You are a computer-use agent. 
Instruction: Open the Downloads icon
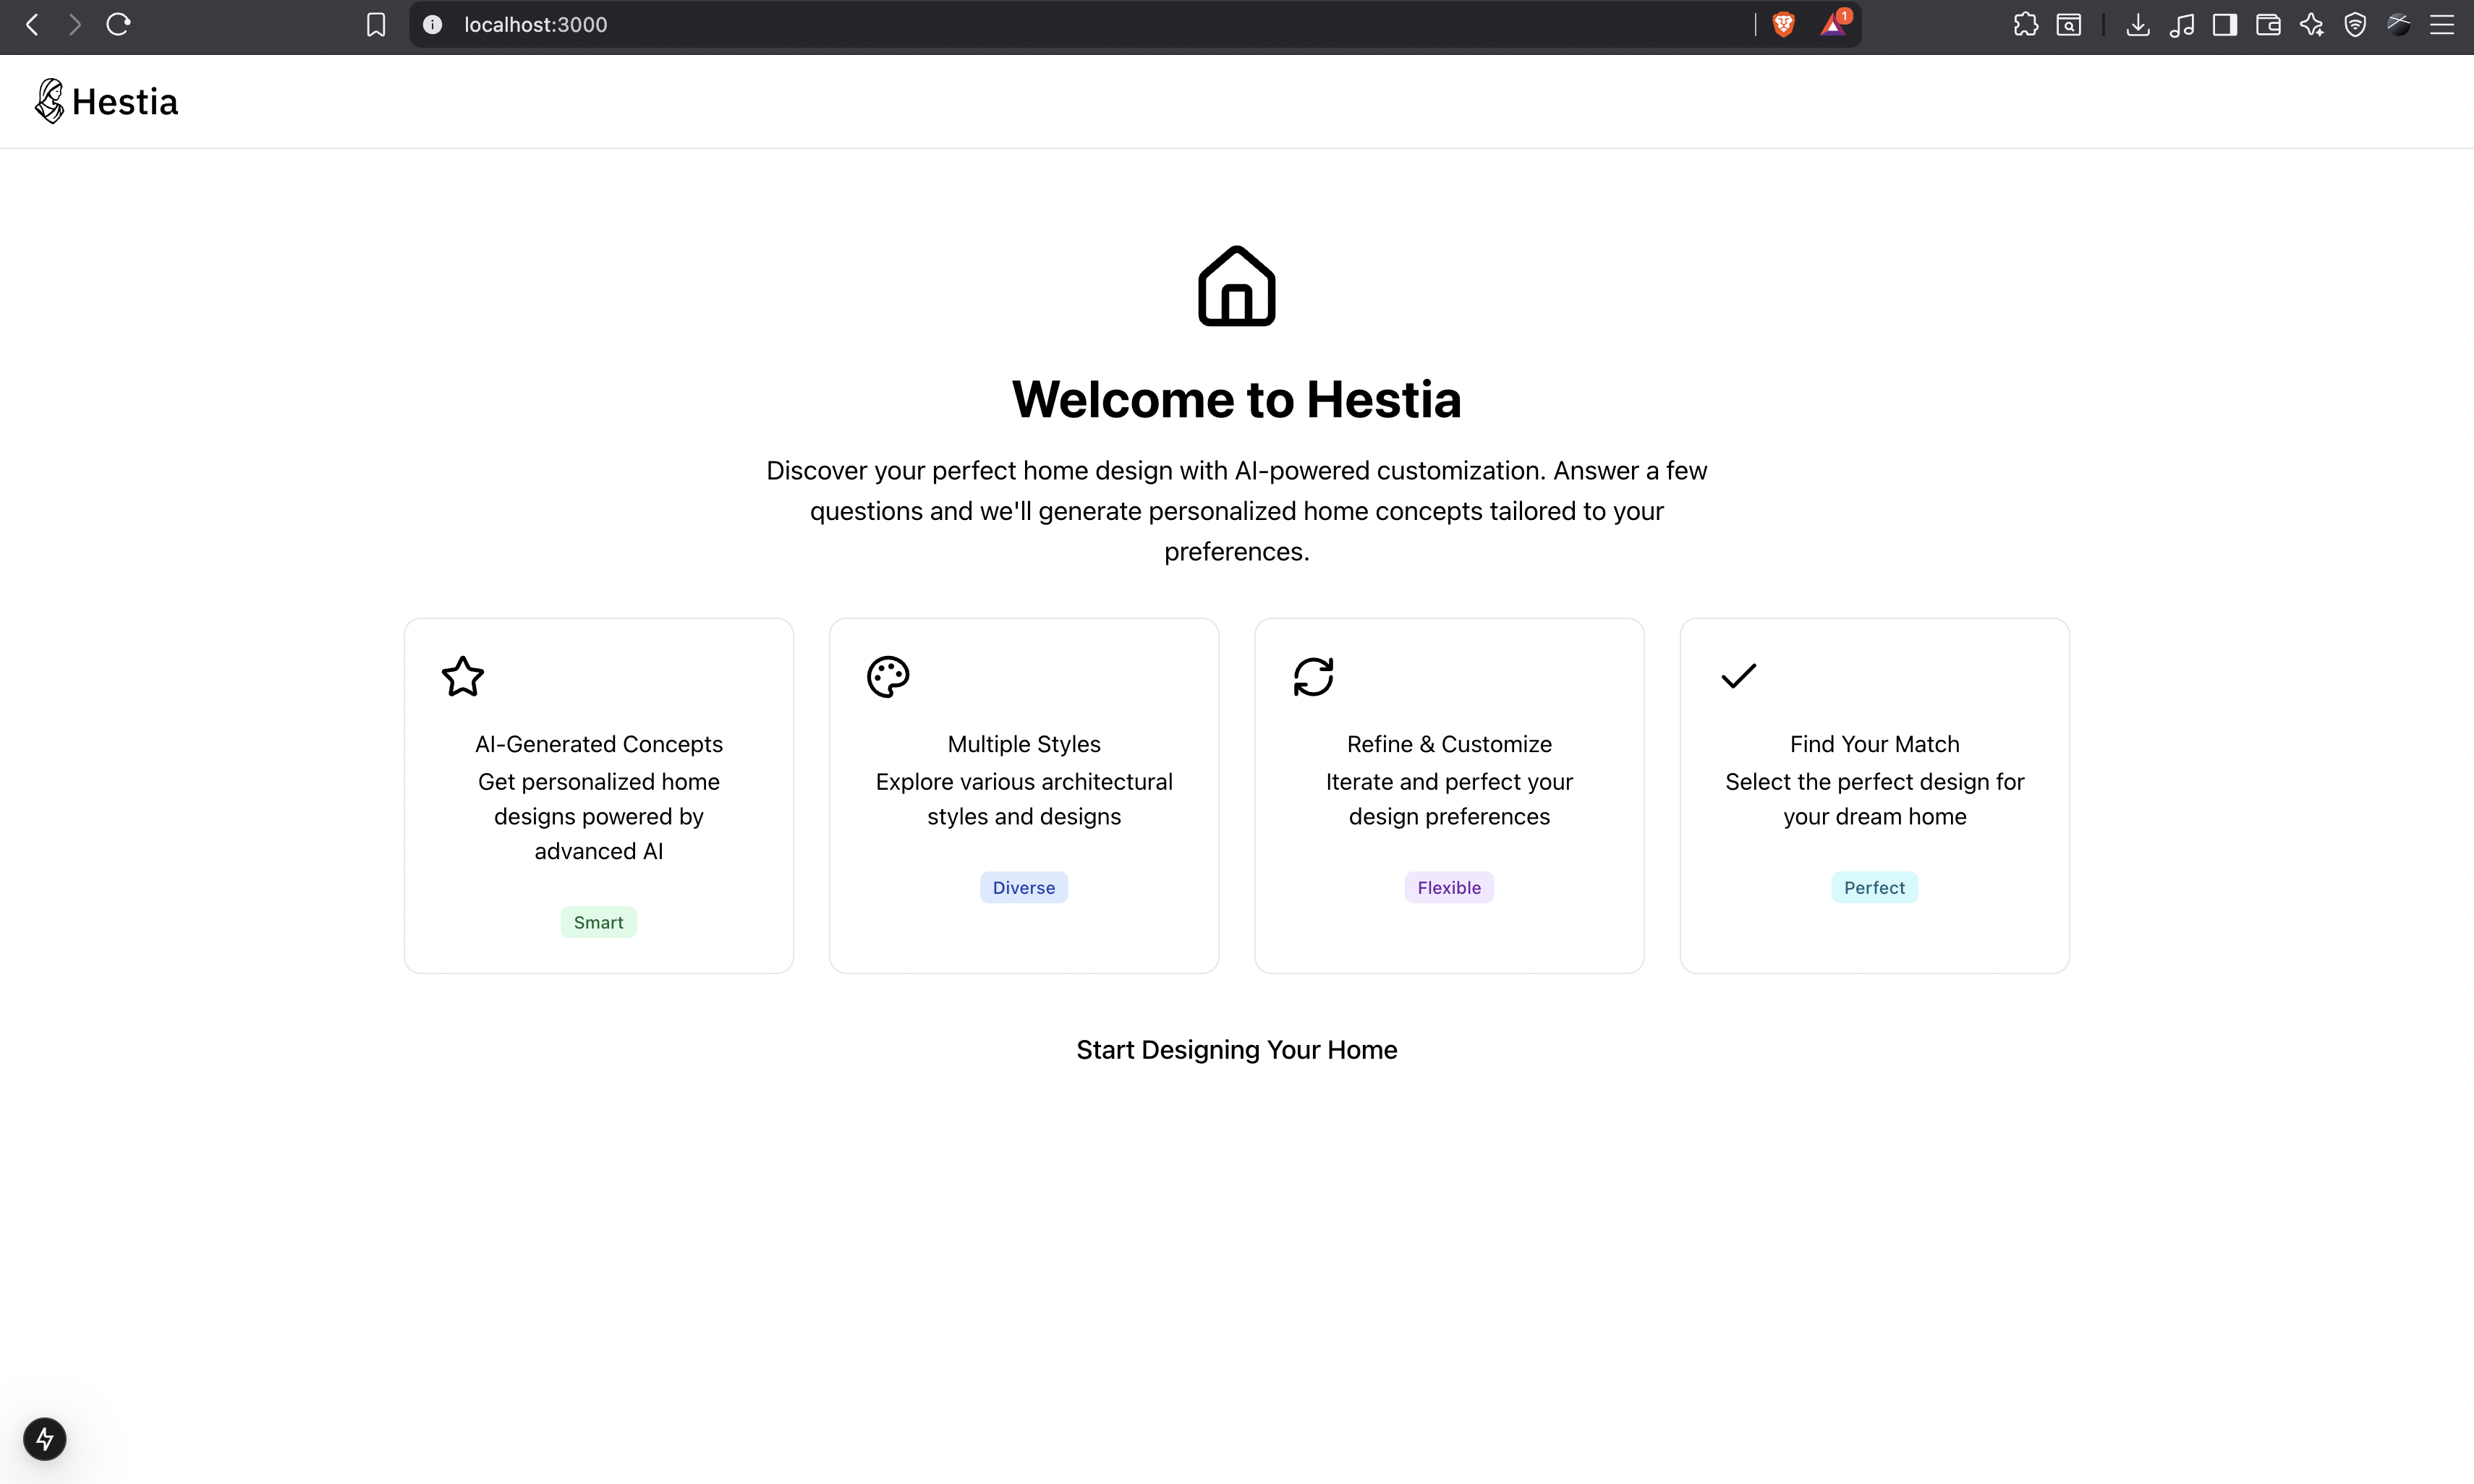click(2138, 25)
